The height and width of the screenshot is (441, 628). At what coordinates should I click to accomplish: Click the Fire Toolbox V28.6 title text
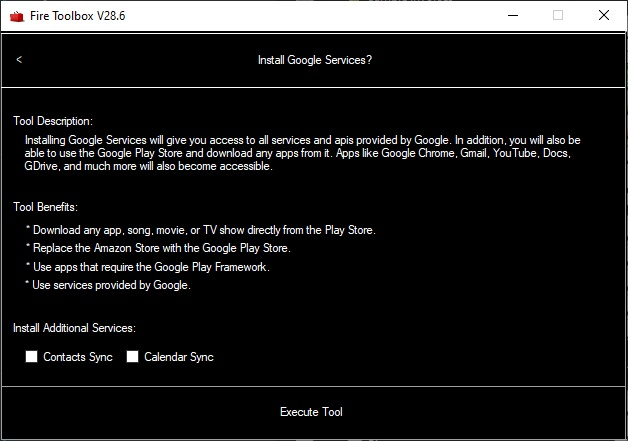coord(78,16)
